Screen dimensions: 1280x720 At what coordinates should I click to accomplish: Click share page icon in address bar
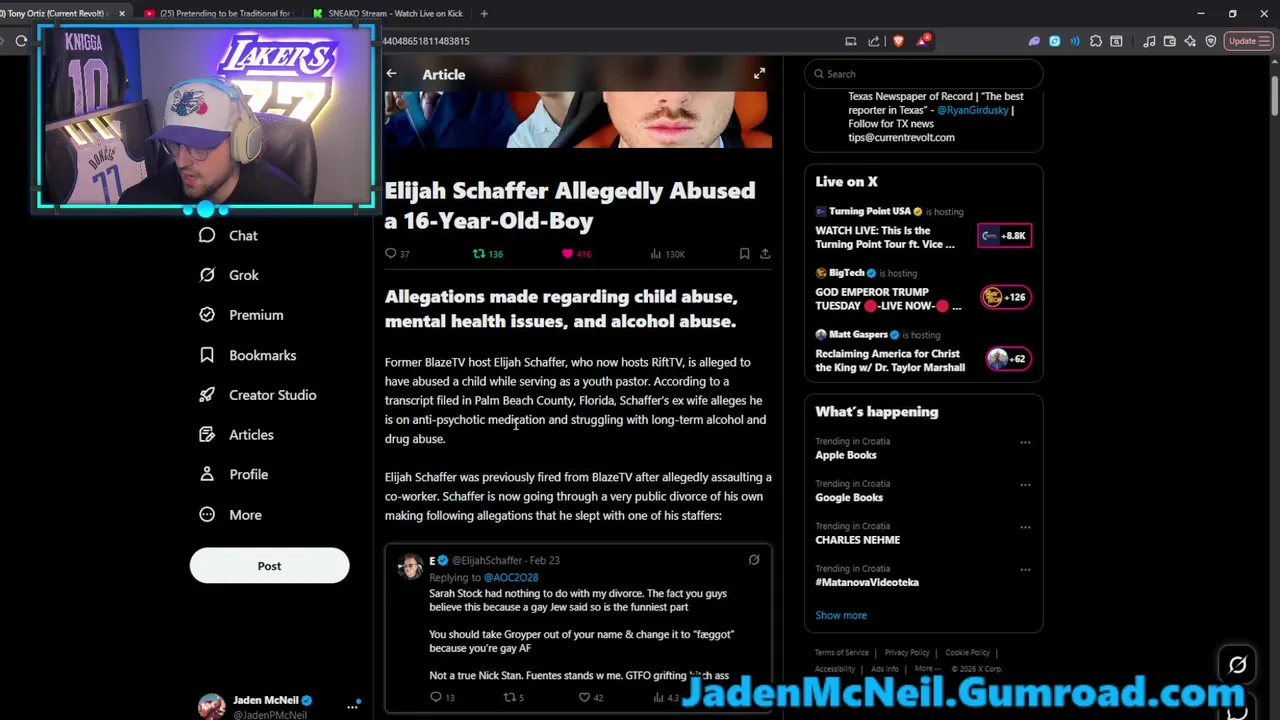(x=874, y=41)
